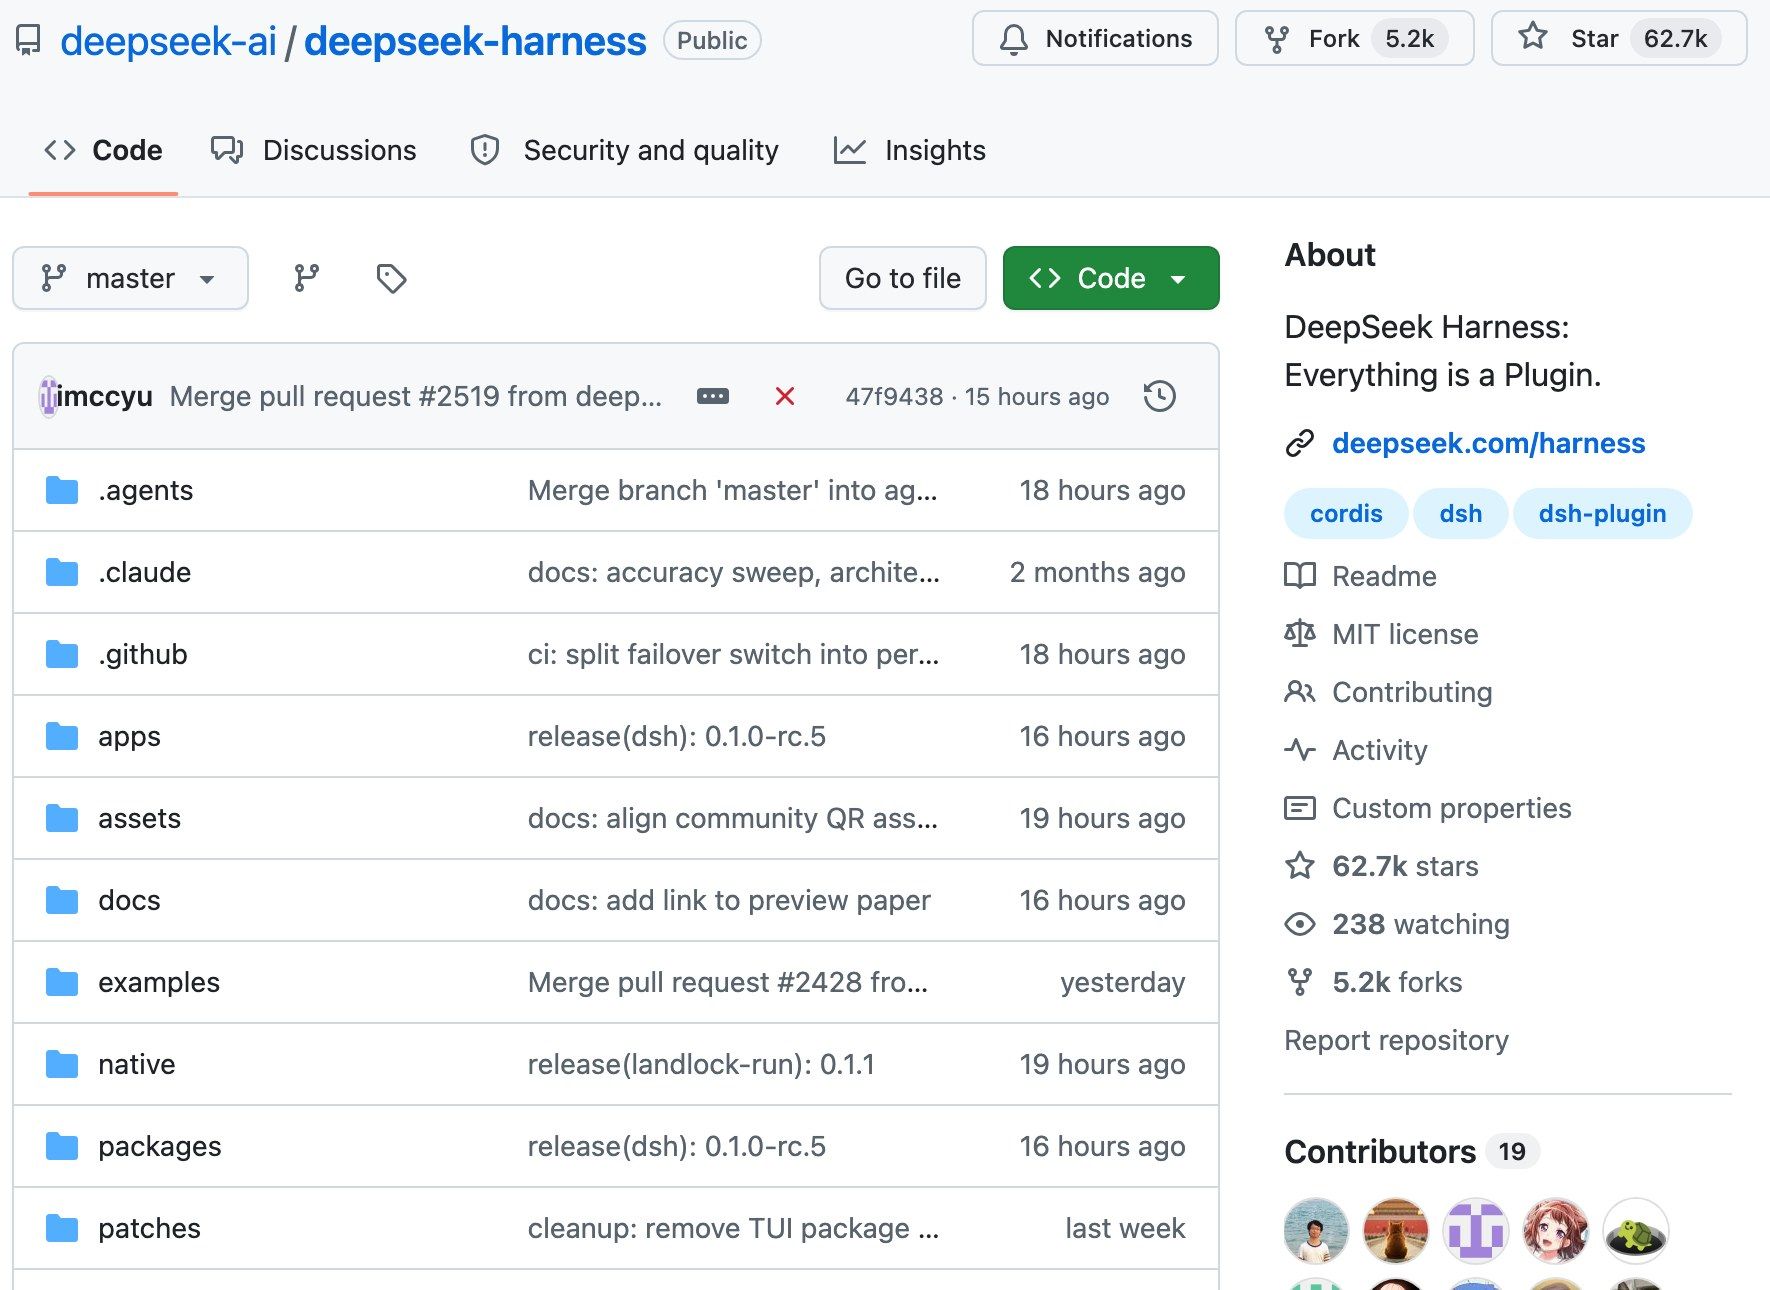Viewport: 1770px width, 1290px height.
Task: Open the examples folder name
Action: tap(159, 982)
